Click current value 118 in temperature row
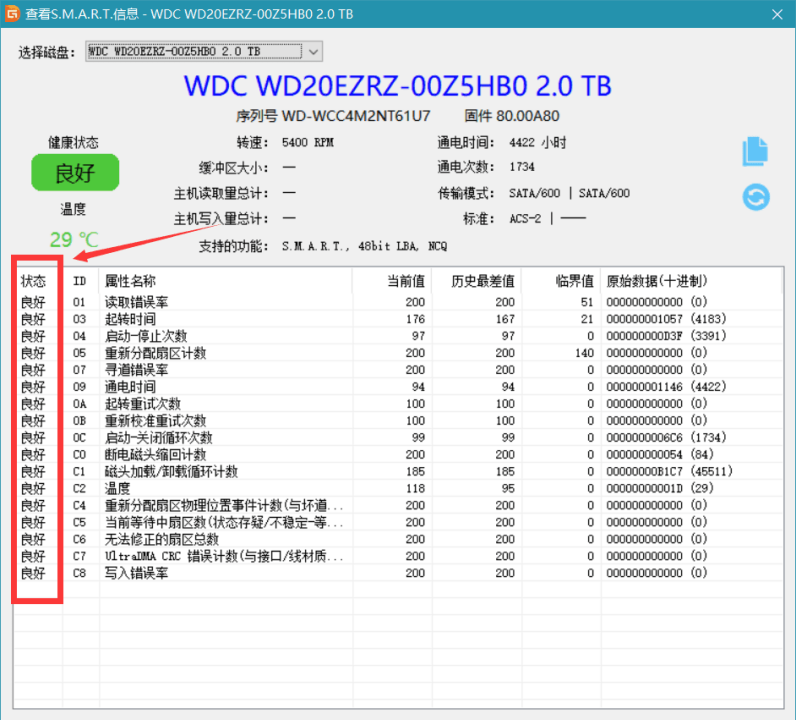Viewport: 796px width, 720px height. pyautogui.click(x=415, y=488)
